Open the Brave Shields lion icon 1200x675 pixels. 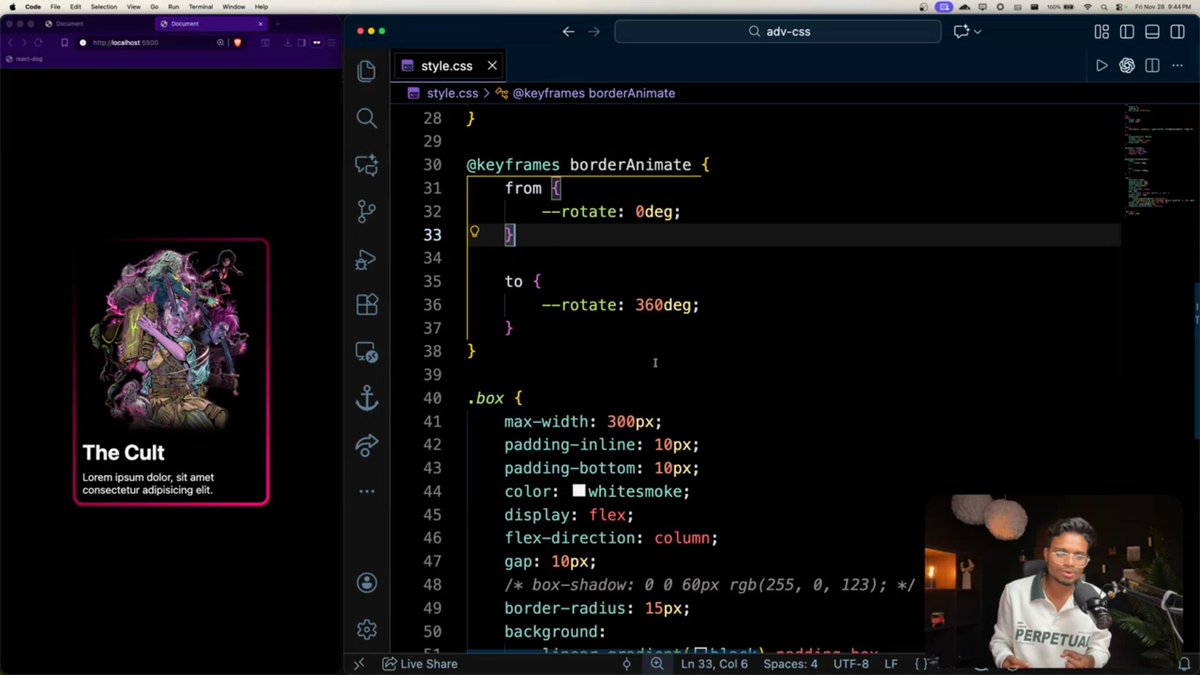238,43
